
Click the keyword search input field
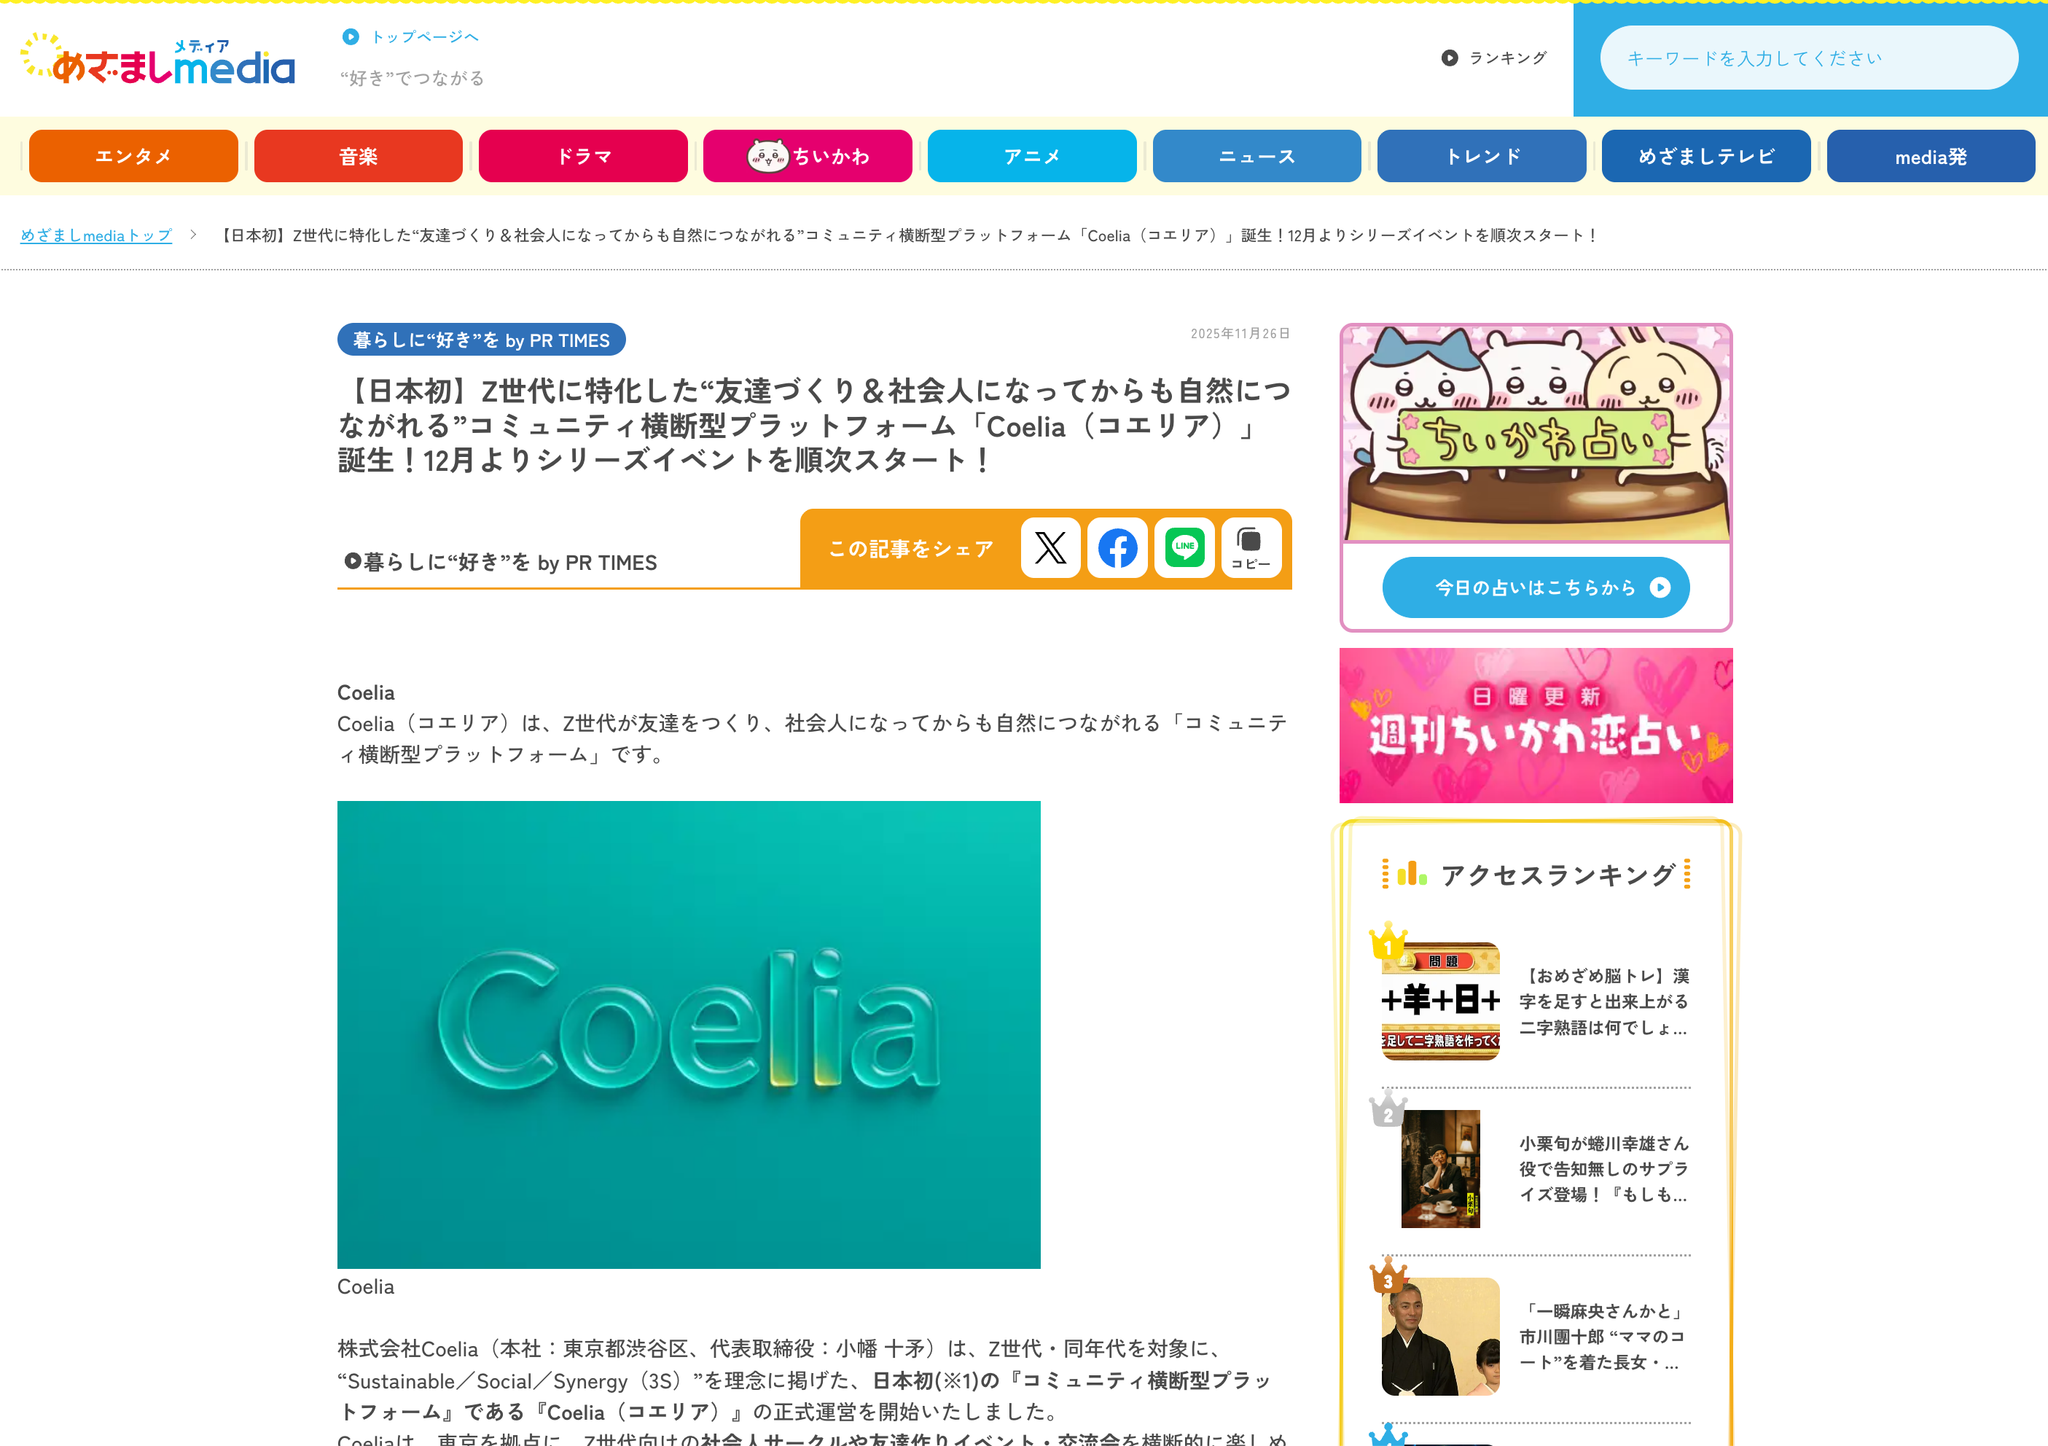click(x=1809, y=58)
